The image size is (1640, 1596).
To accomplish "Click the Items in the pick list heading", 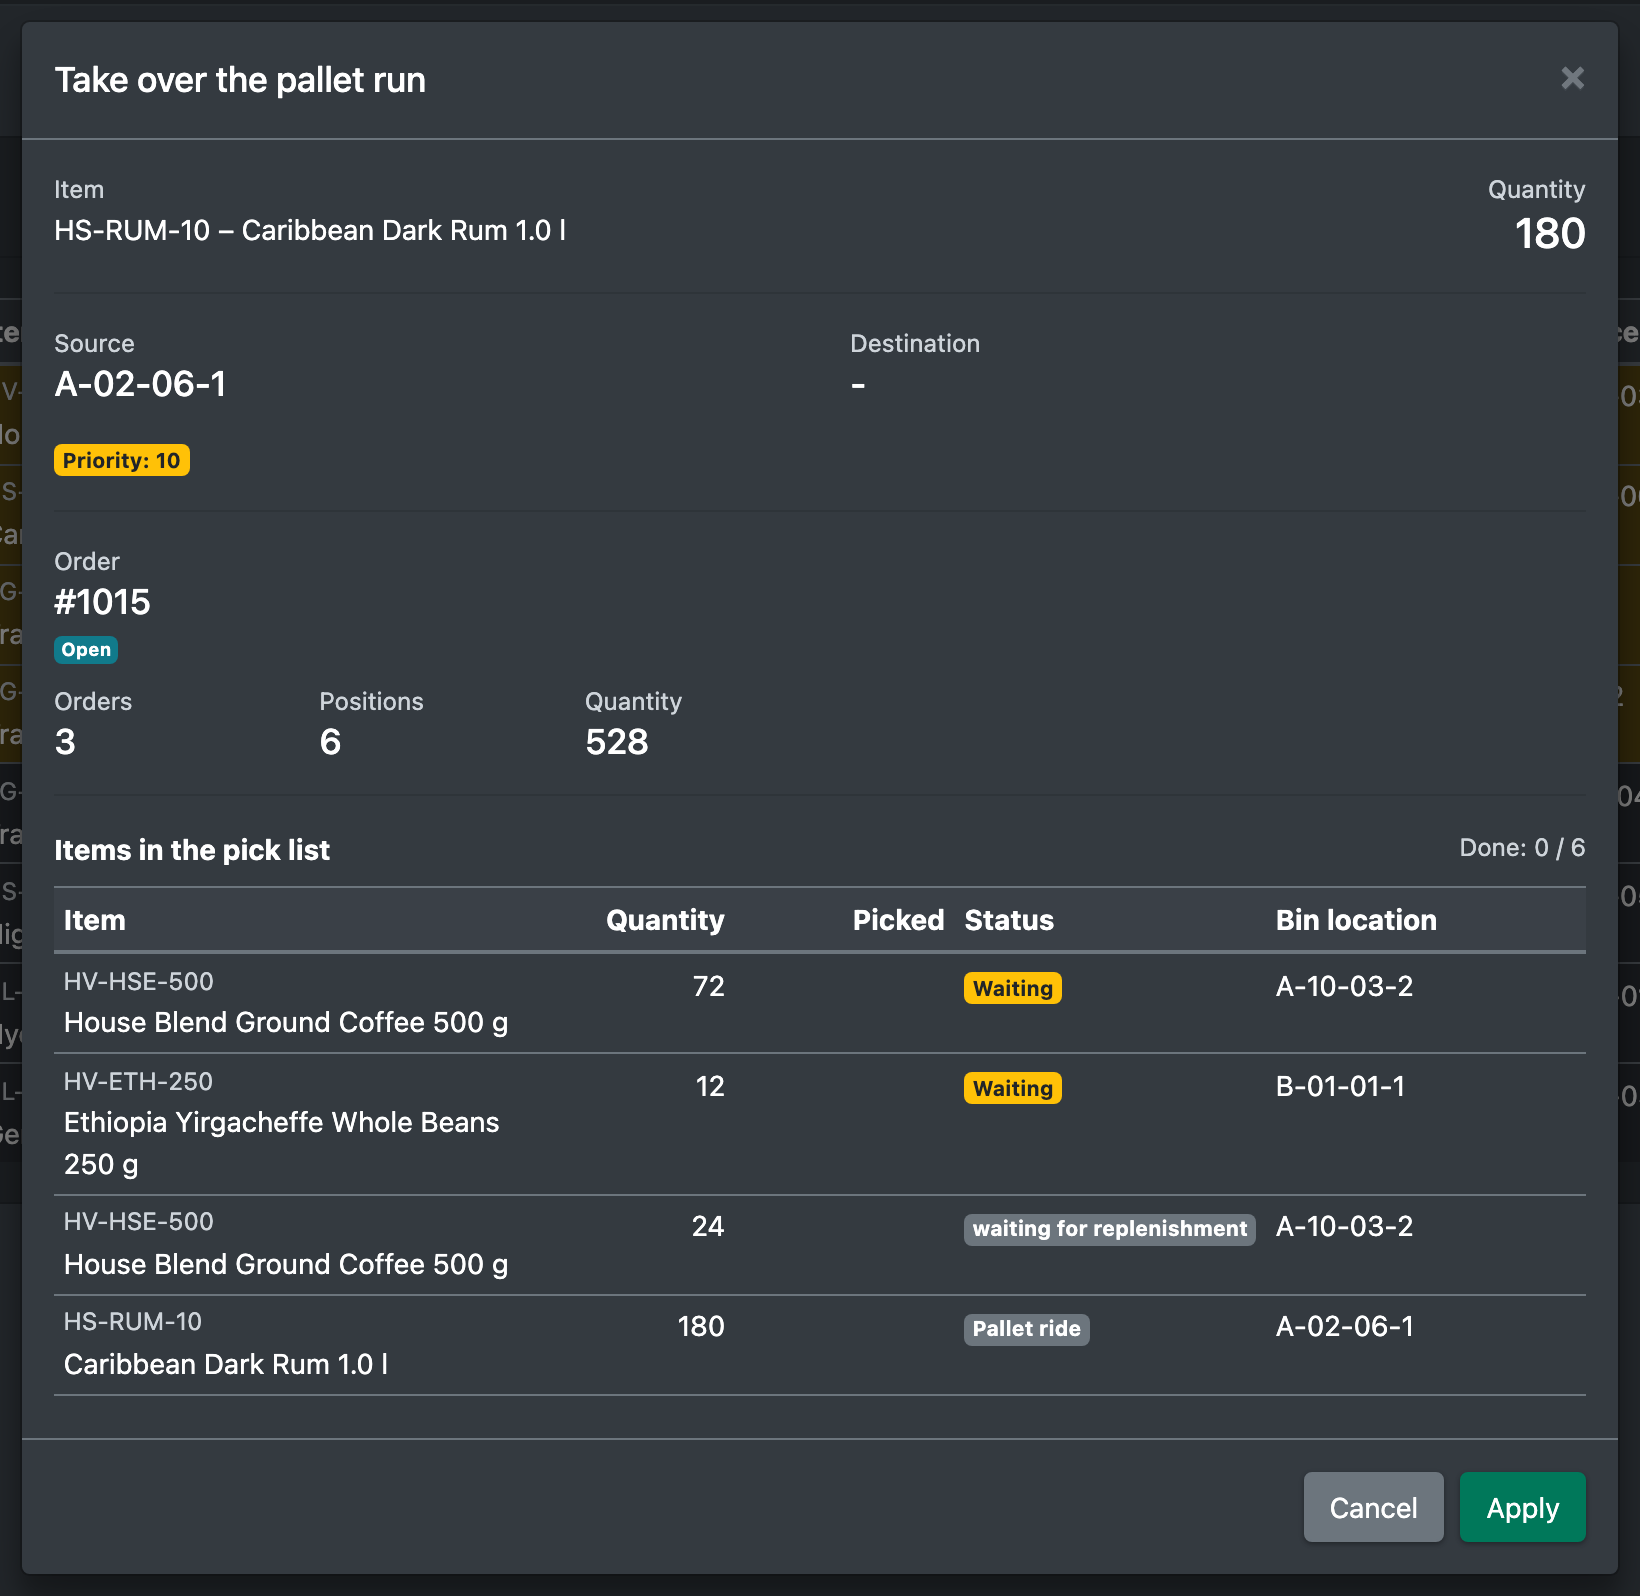I will pos(192,850).
